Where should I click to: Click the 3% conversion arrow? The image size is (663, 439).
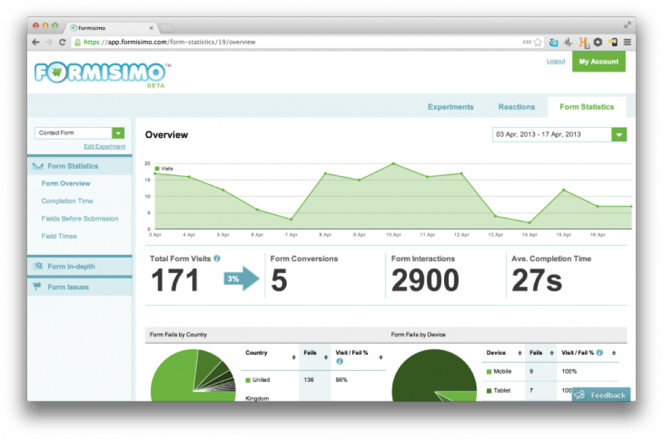[241, 279]
